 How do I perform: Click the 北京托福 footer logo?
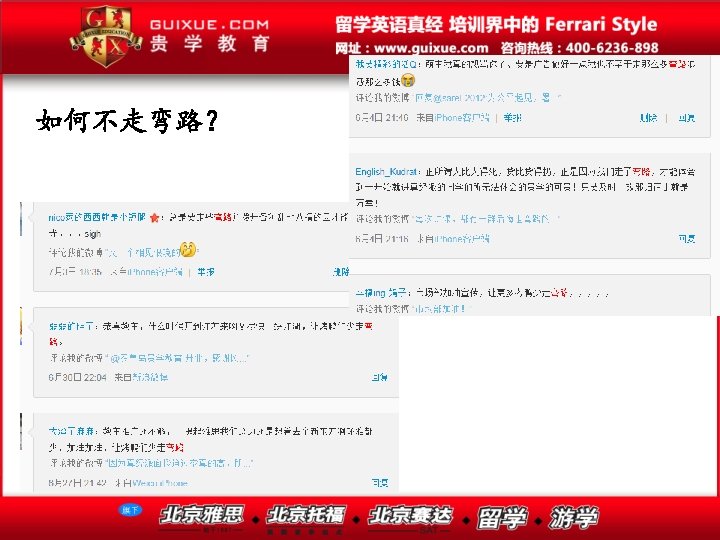point(305,515)
